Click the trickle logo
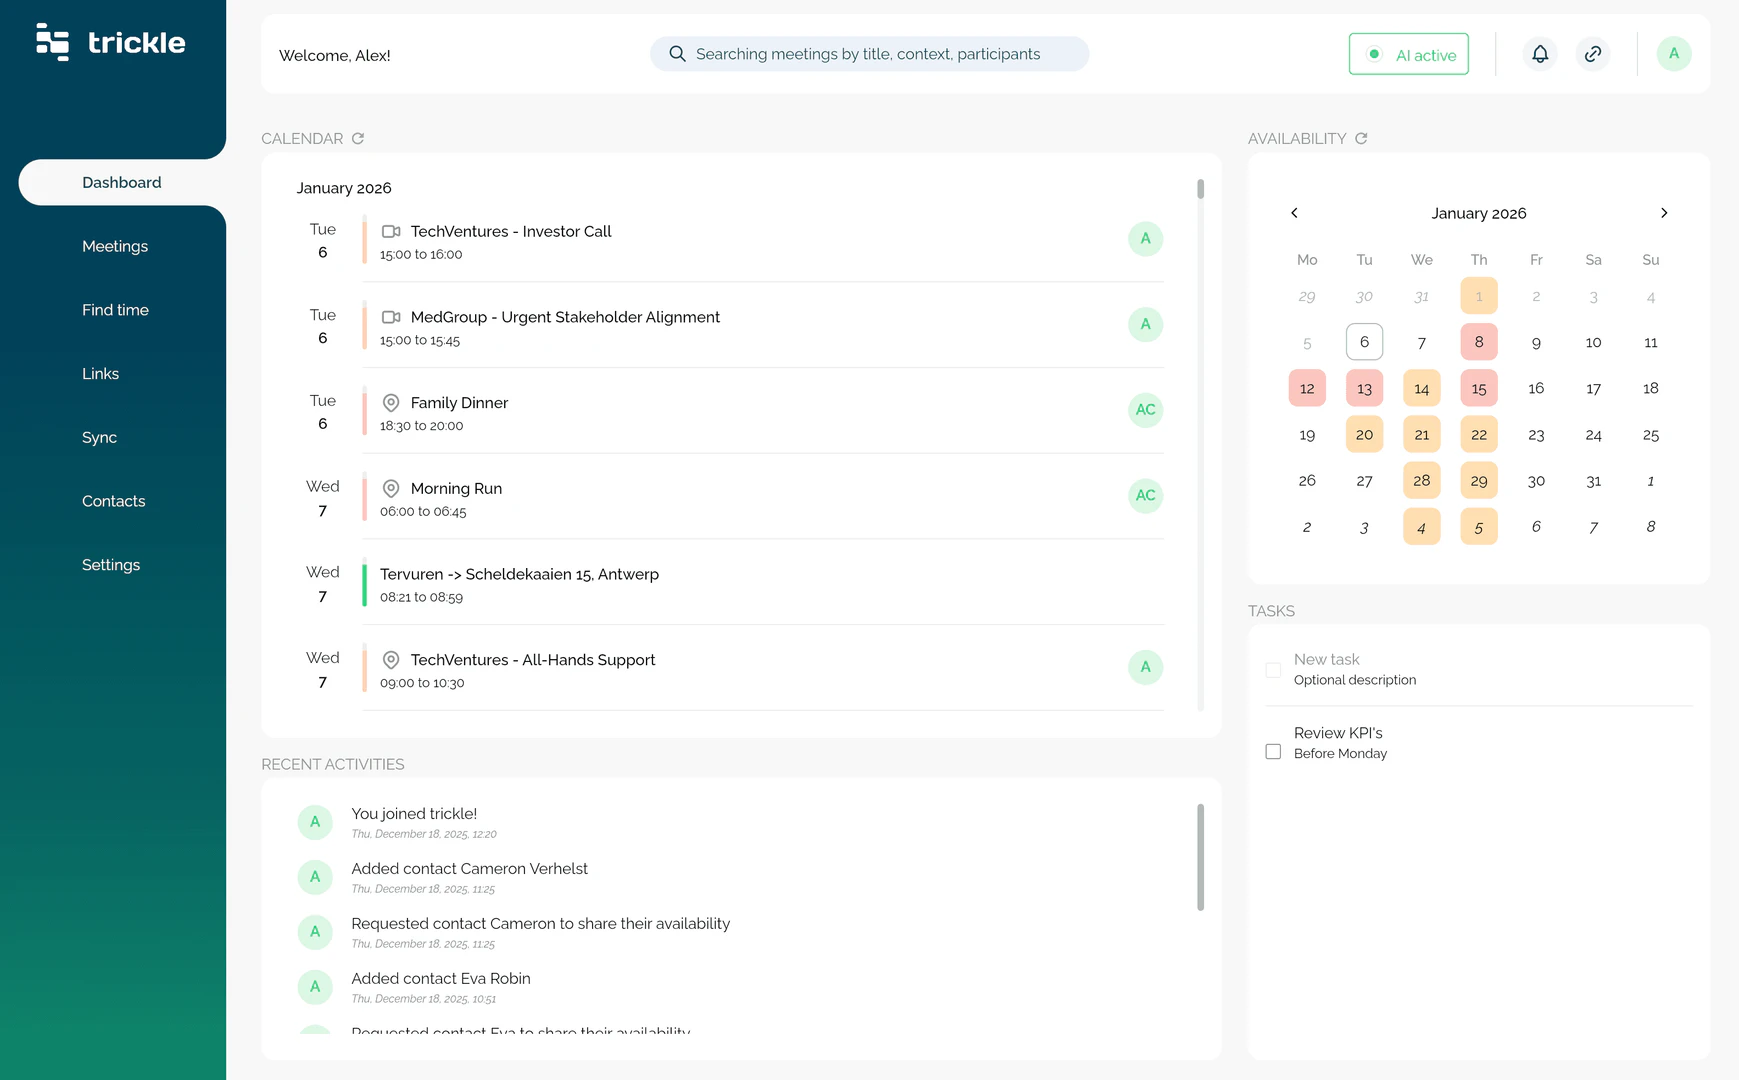Viewport: 1739px width, 1080px height. (110, 42)
